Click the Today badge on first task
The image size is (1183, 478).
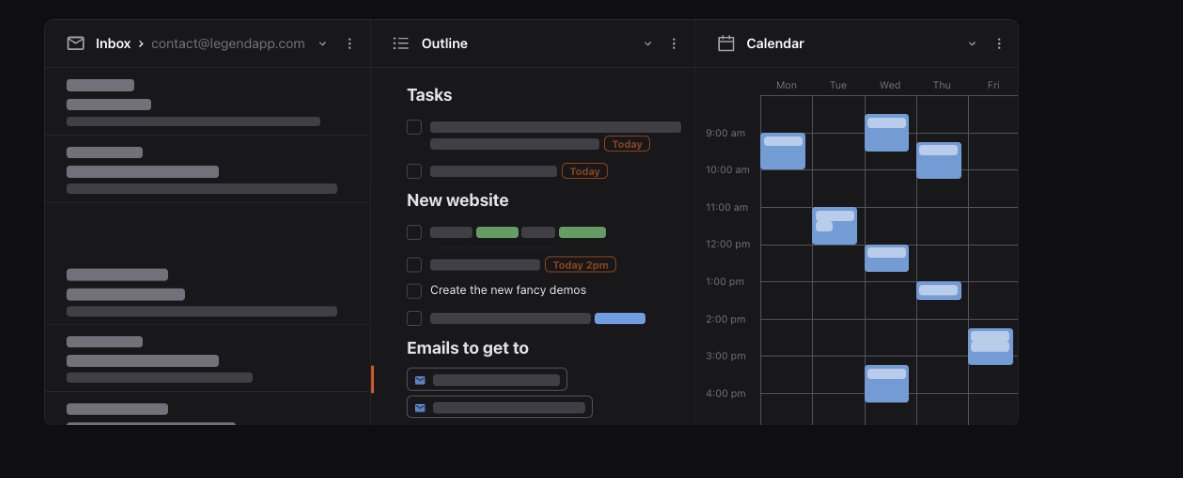click(627, 144)
